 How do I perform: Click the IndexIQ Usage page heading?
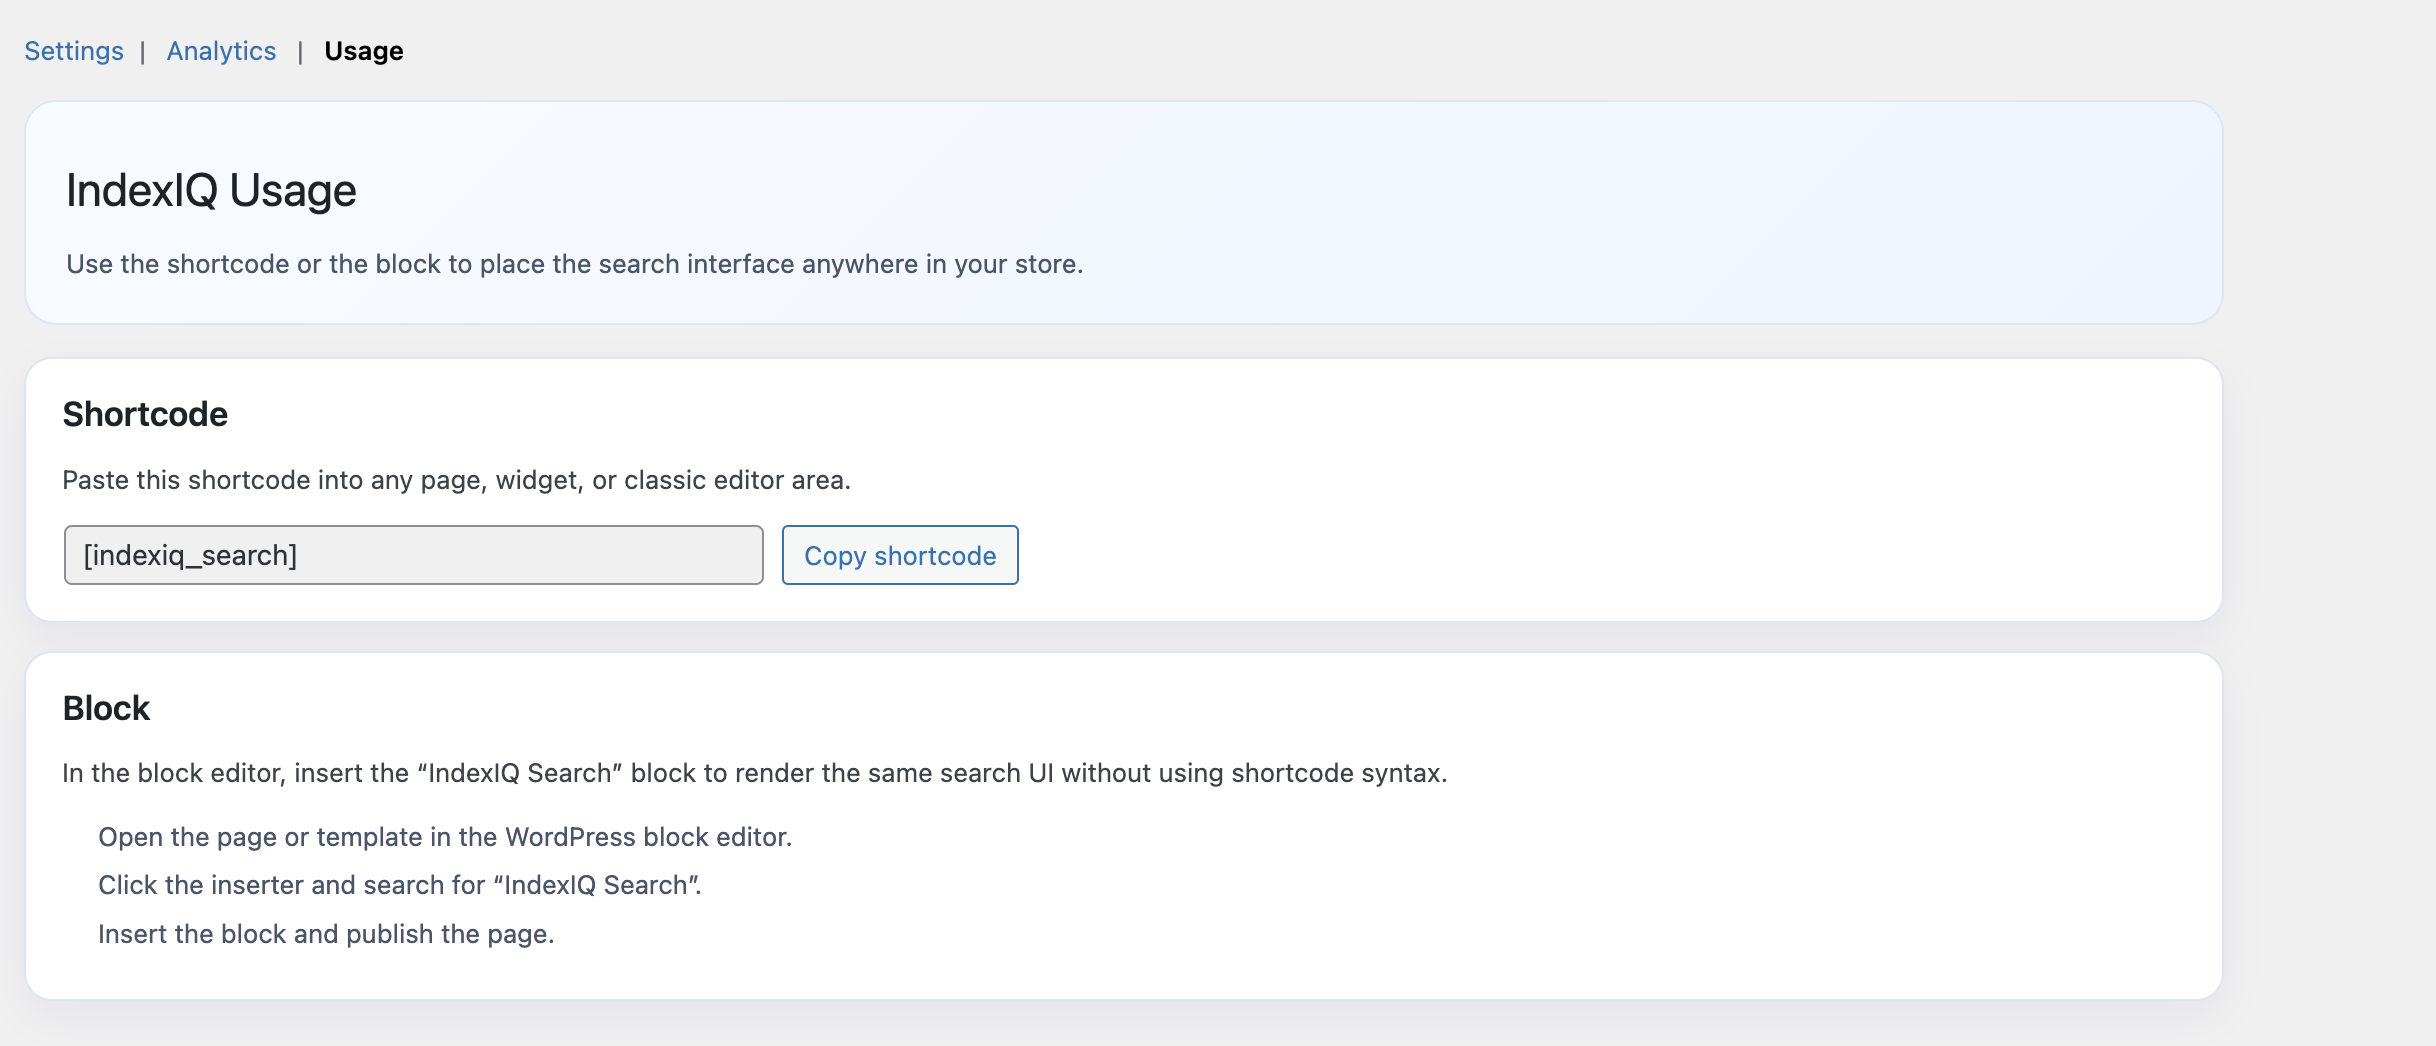pos(211,190)
